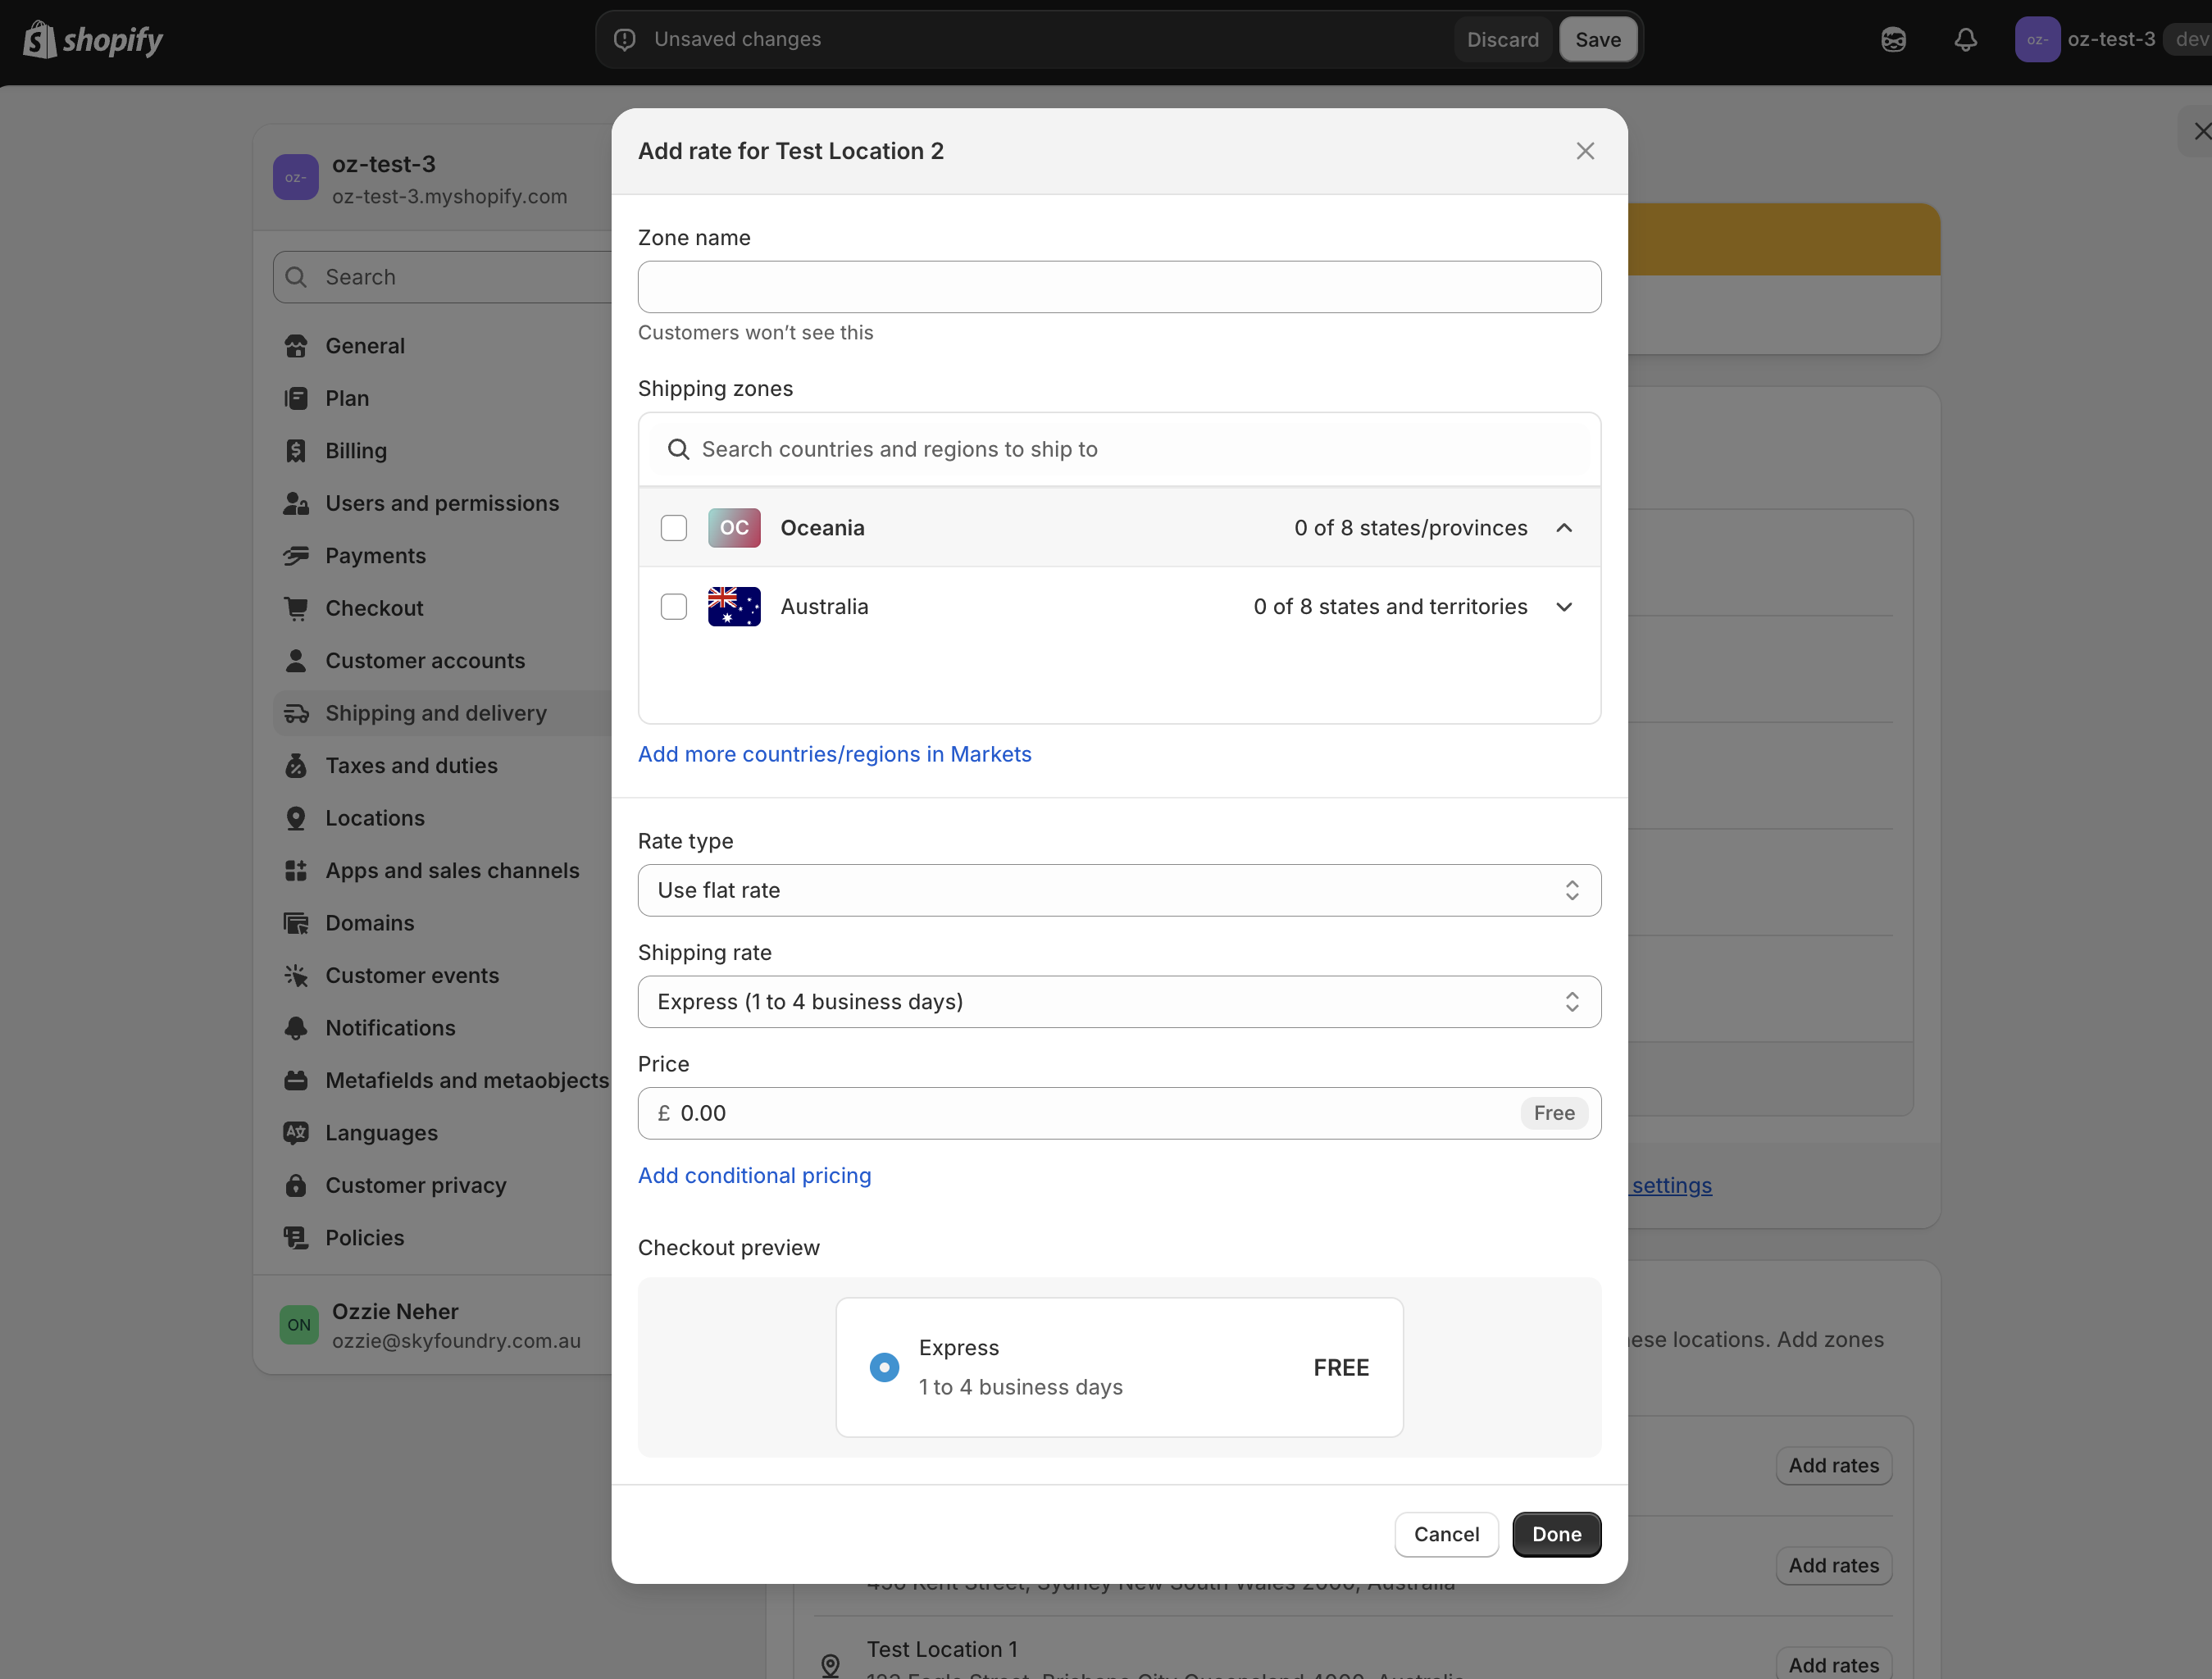Viewport: 2212px width, 1679px height.
Task: Expand Australia states and territories
Action: click(1564, 607)
